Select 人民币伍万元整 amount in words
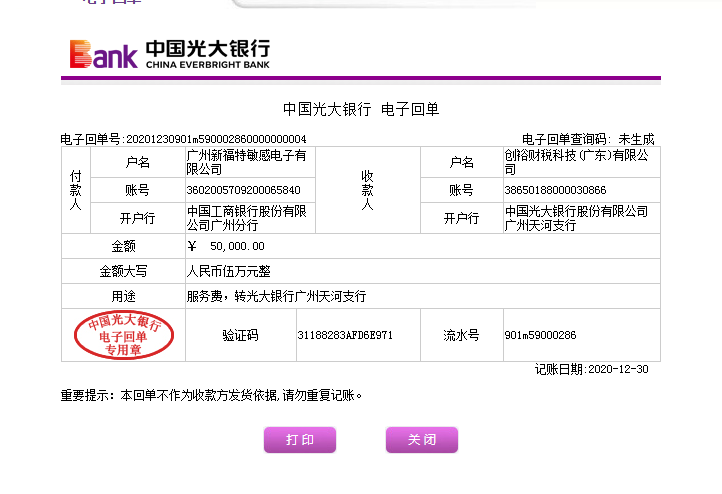The image size is (722, 494). click(228, 271)
